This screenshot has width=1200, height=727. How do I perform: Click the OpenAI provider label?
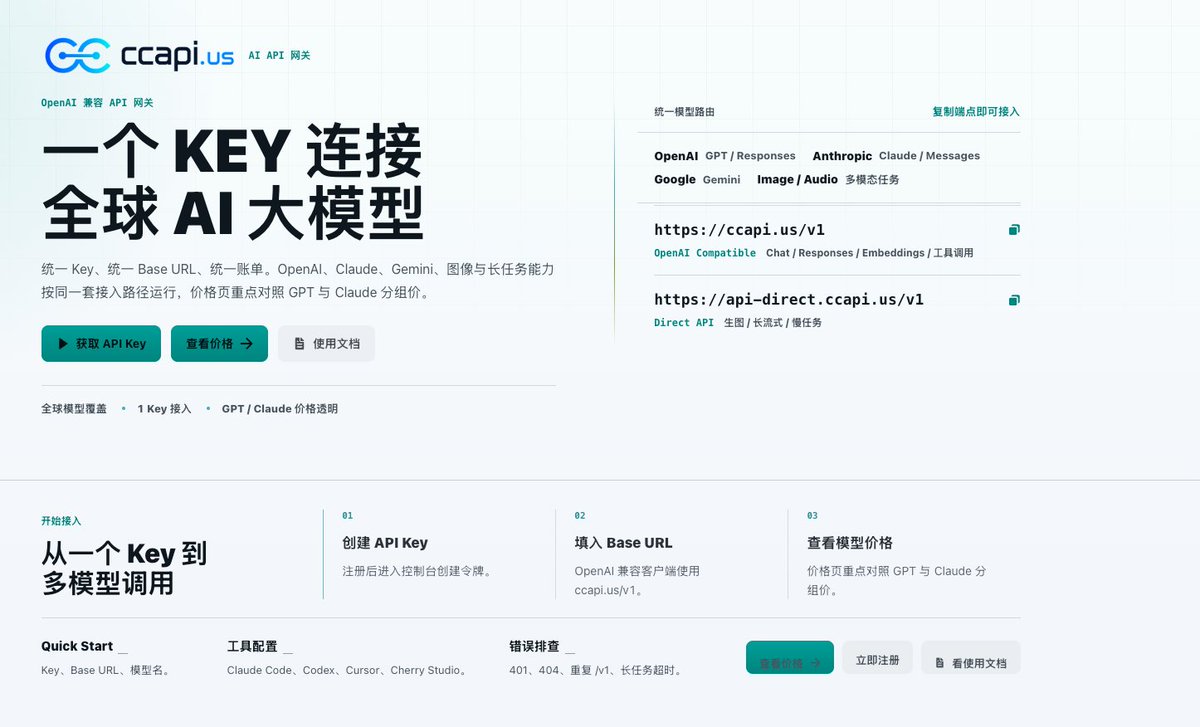[x=676, y=156]
